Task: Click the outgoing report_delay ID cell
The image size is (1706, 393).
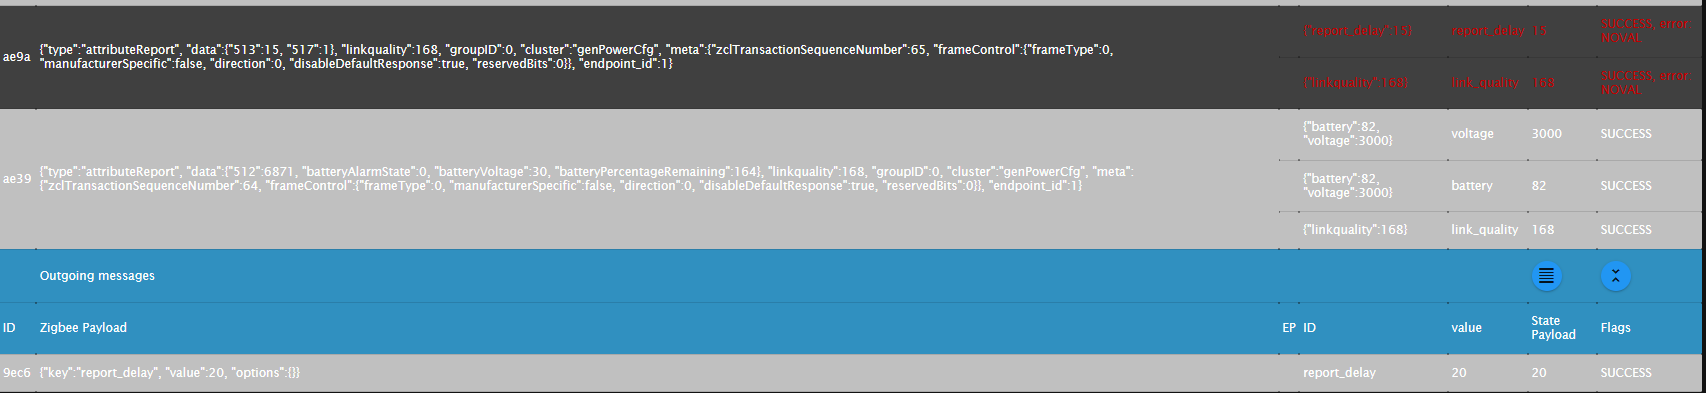Action: pos(1339,373)
